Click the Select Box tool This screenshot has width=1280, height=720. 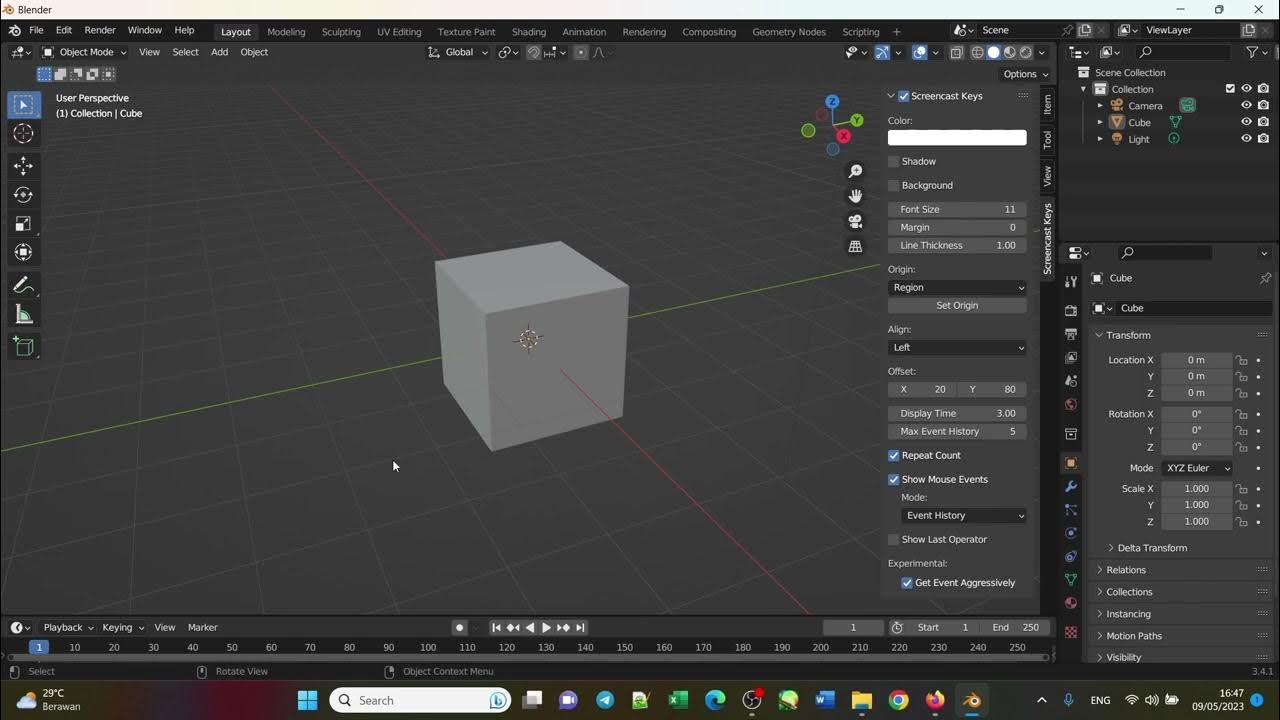(24, 104)
